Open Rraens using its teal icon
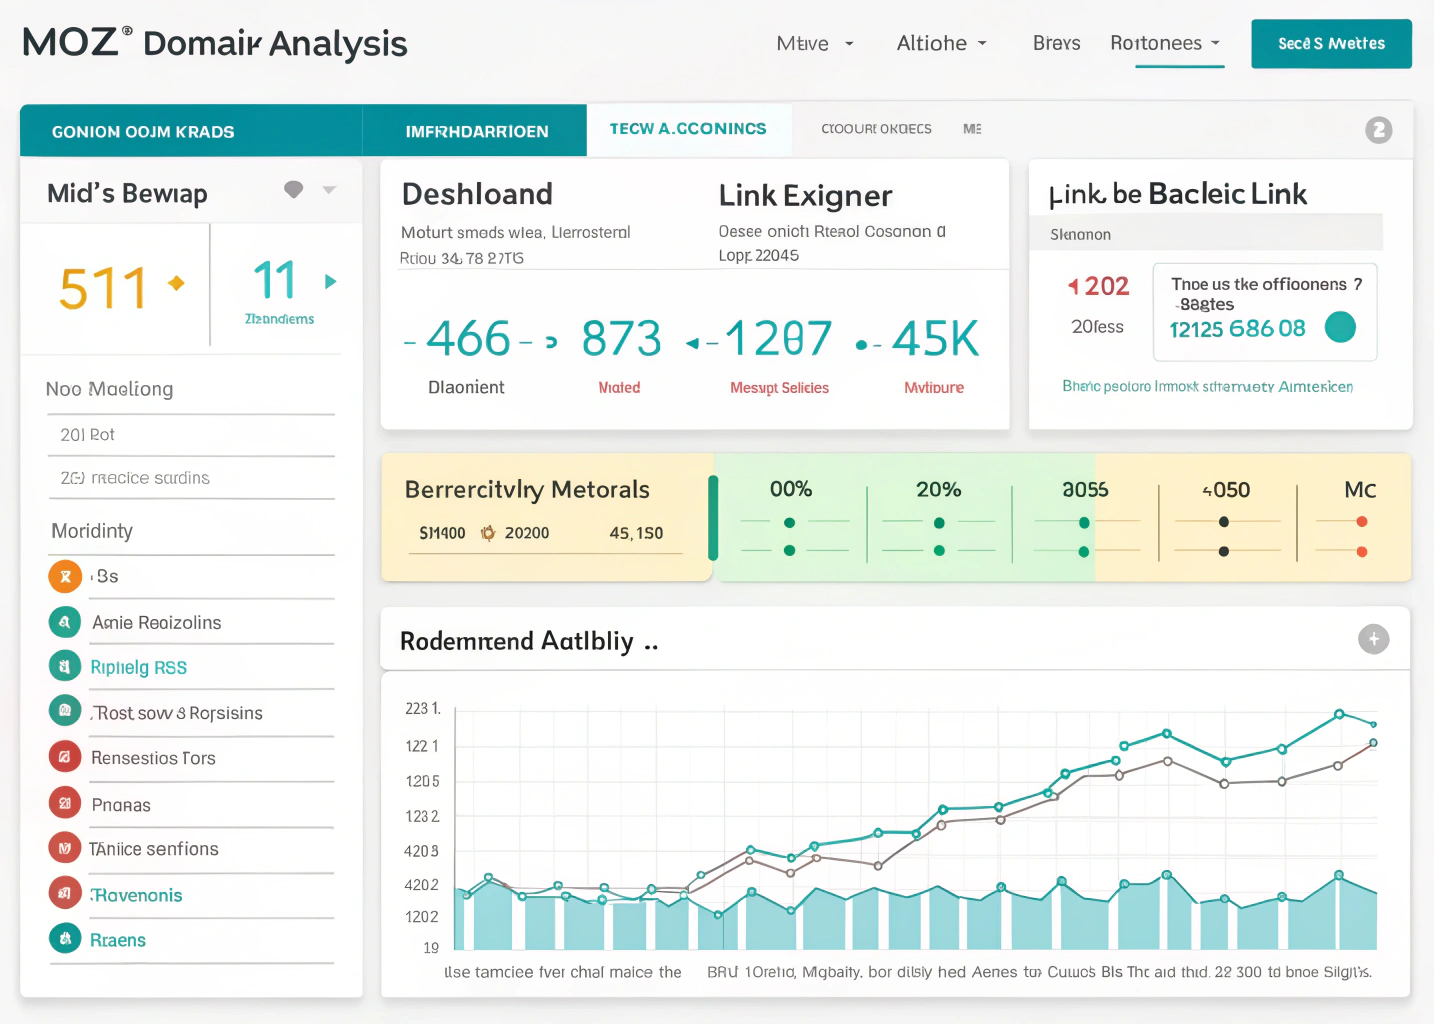 click(x=64, y=939)
